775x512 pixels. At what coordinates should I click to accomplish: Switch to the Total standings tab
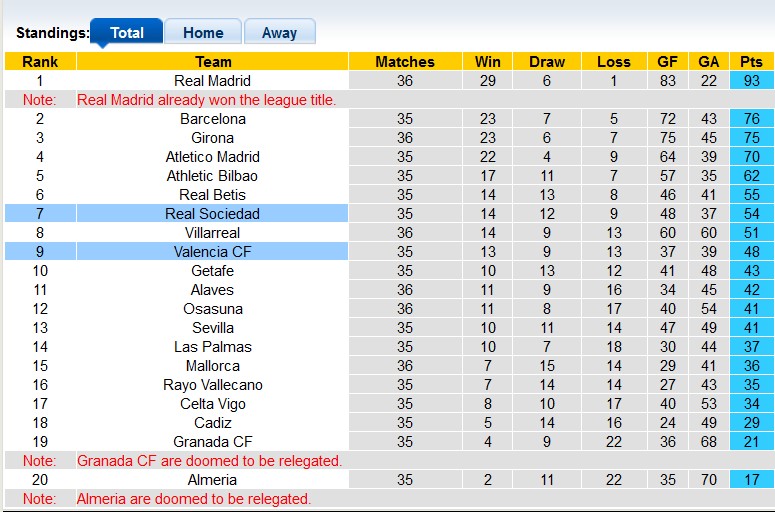pyautogui.click(x=126, y=32)
